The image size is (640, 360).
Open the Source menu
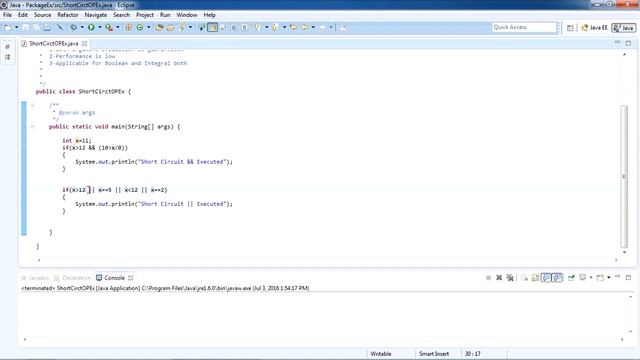42,15
